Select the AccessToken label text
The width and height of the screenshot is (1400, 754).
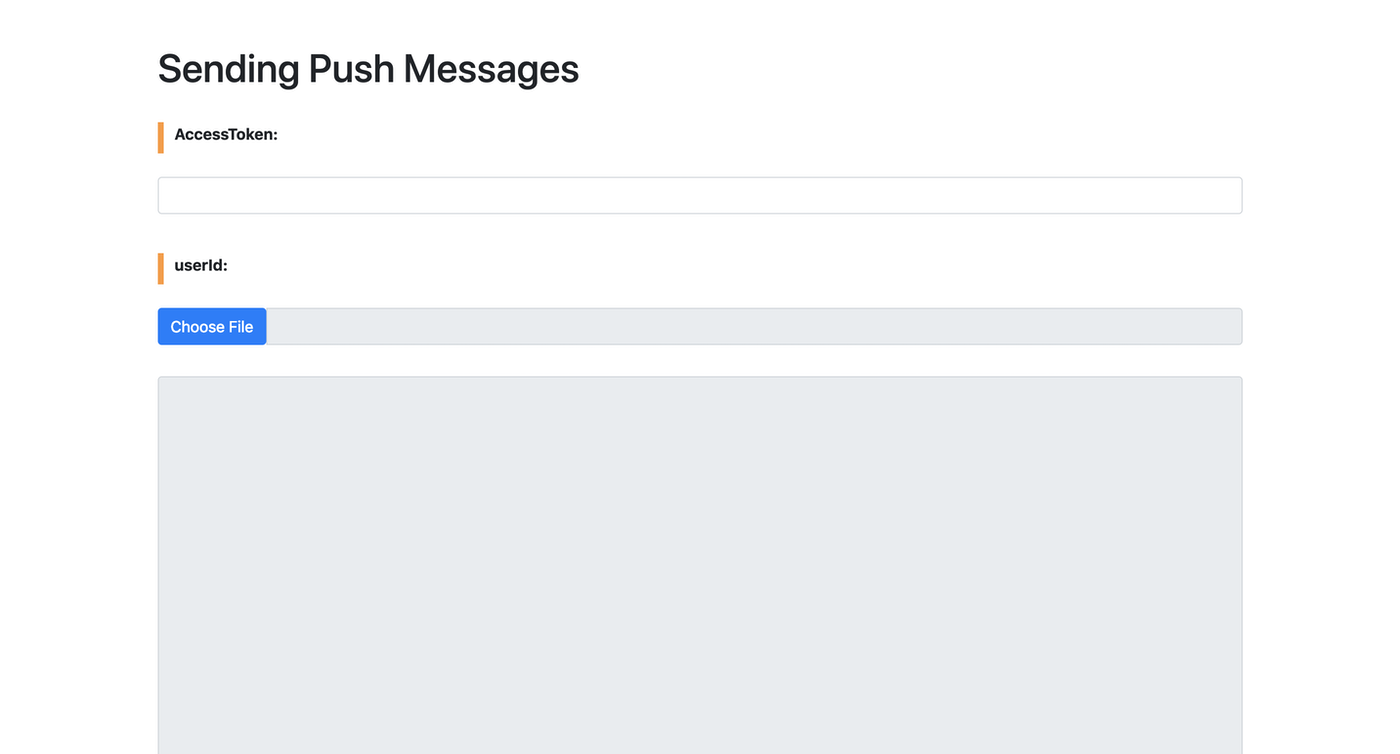226,134
